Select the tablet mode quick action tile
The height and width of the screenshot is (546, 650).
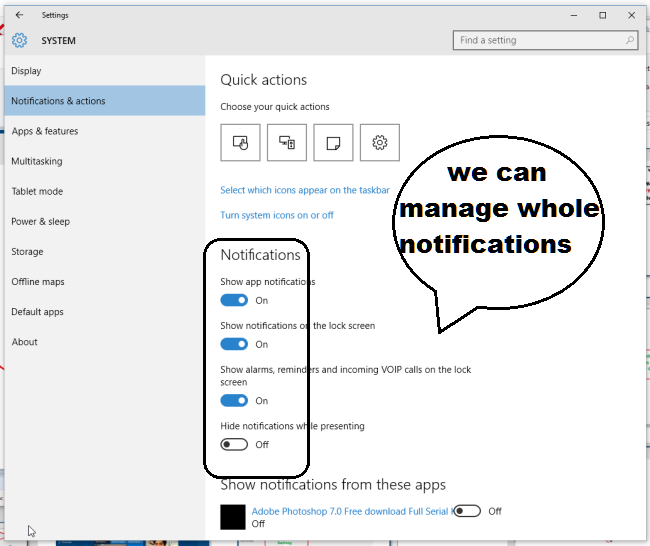[240, 142]
